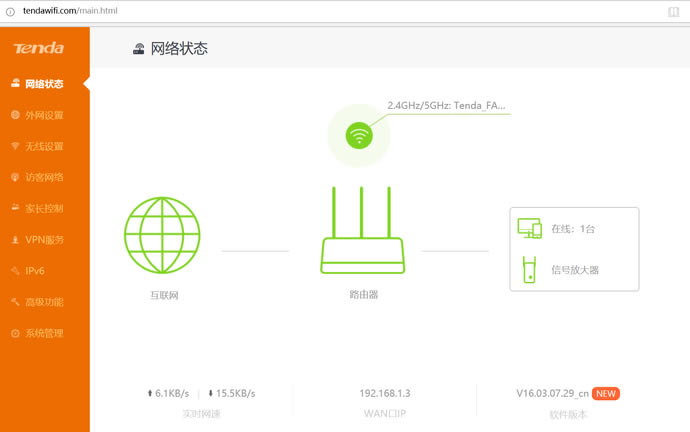Open 系统管理 settings page
Screen dimensions: 690x432
[44, 333]
